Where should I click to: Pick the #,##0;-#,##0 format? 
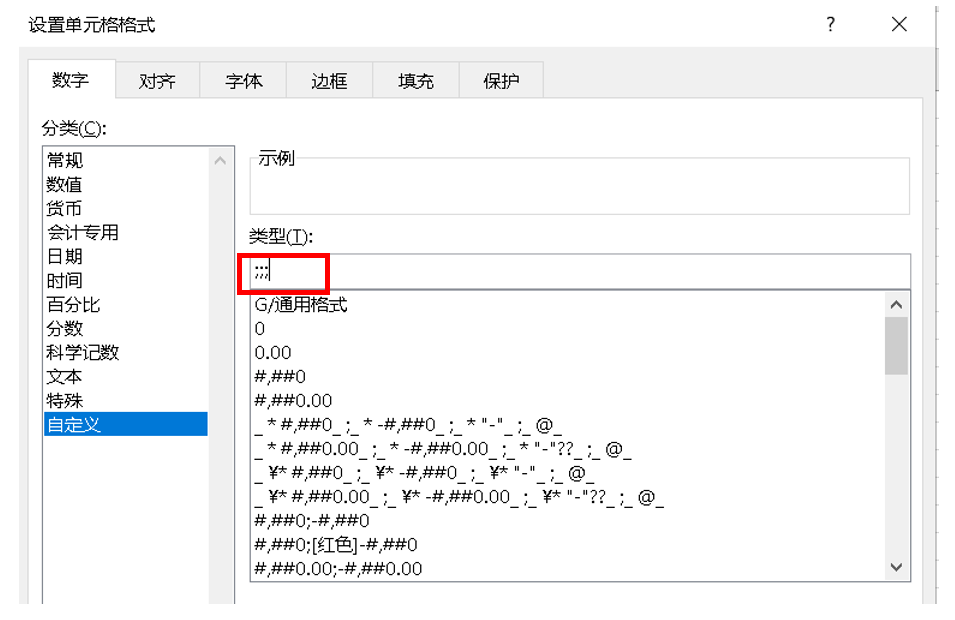(568, 521)
